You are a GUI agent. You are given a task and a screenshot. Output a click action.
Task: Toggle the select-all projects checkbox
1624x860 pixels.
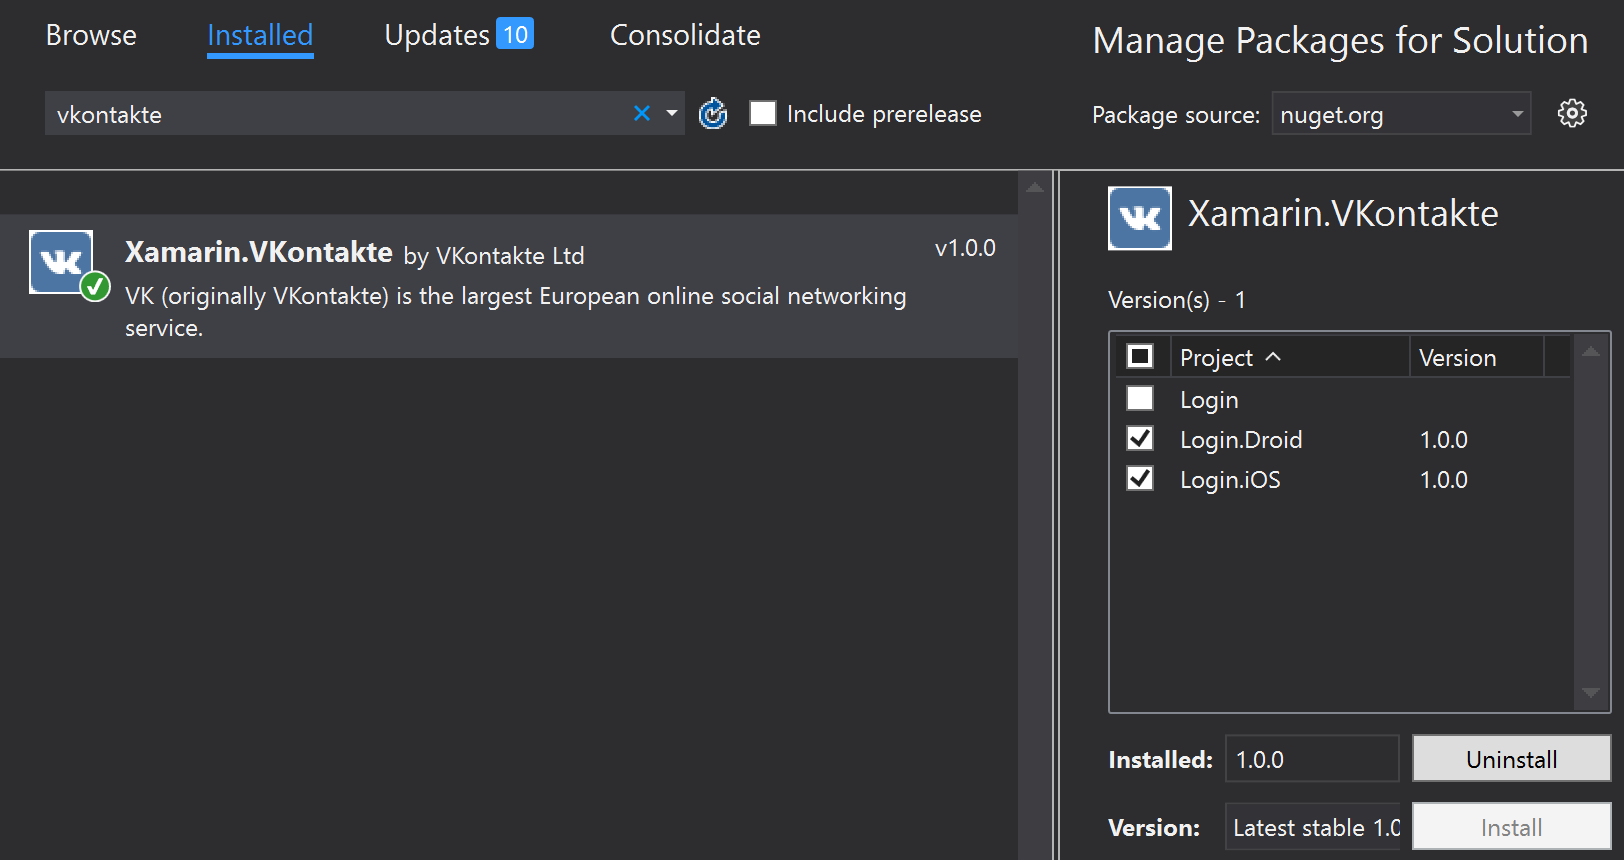point(1140,356)
